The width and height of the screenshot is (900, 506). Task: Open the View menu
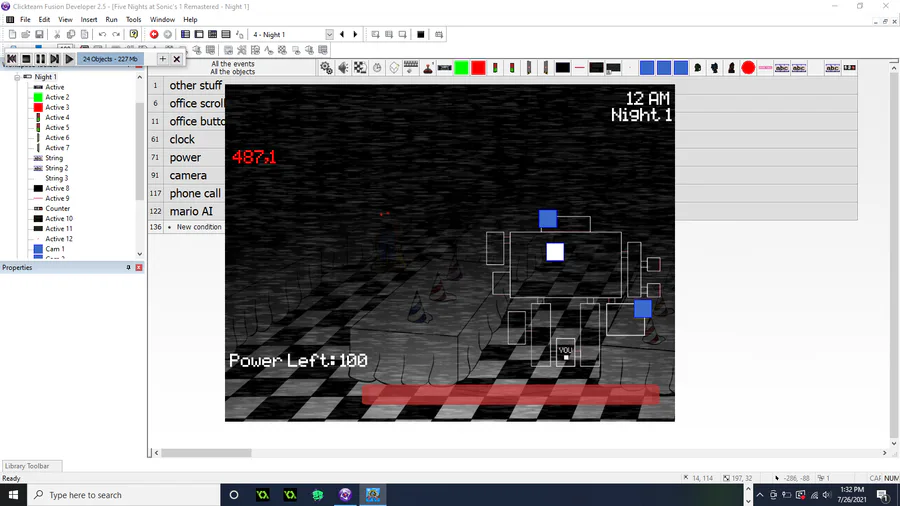click(65, 20)
